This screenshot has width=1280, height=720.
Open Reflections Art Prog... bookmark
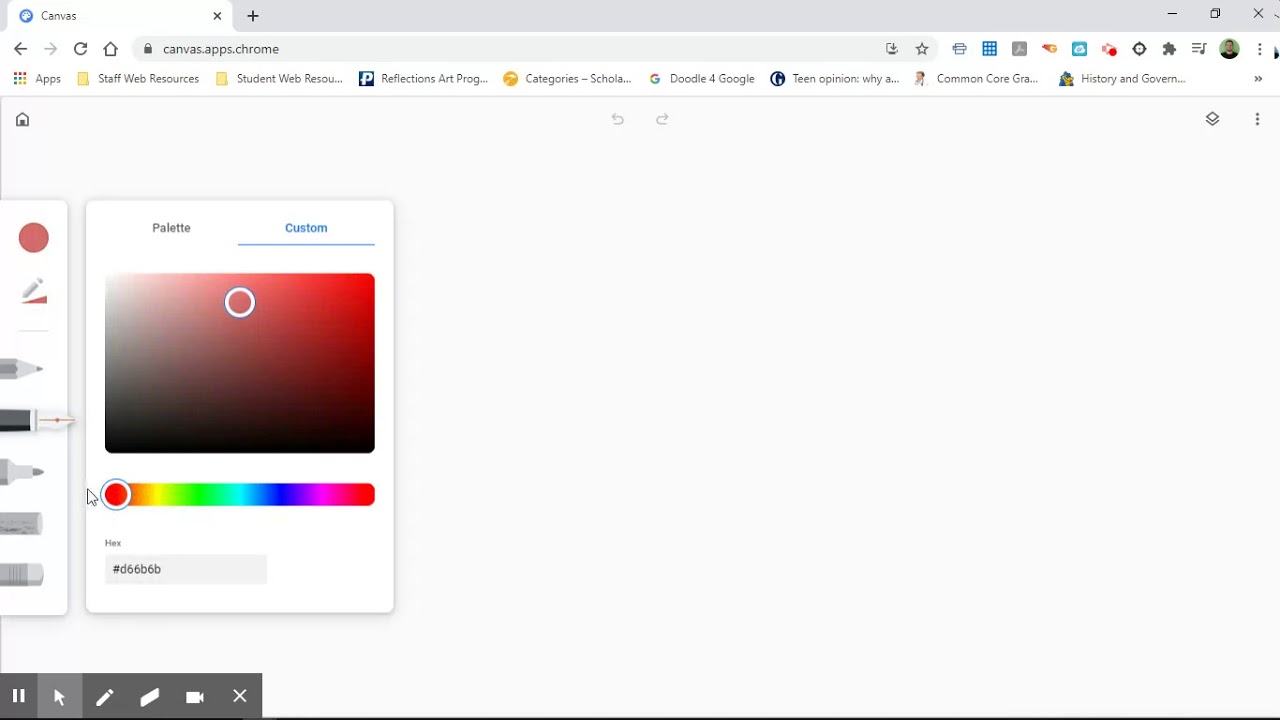pos(423,79)
